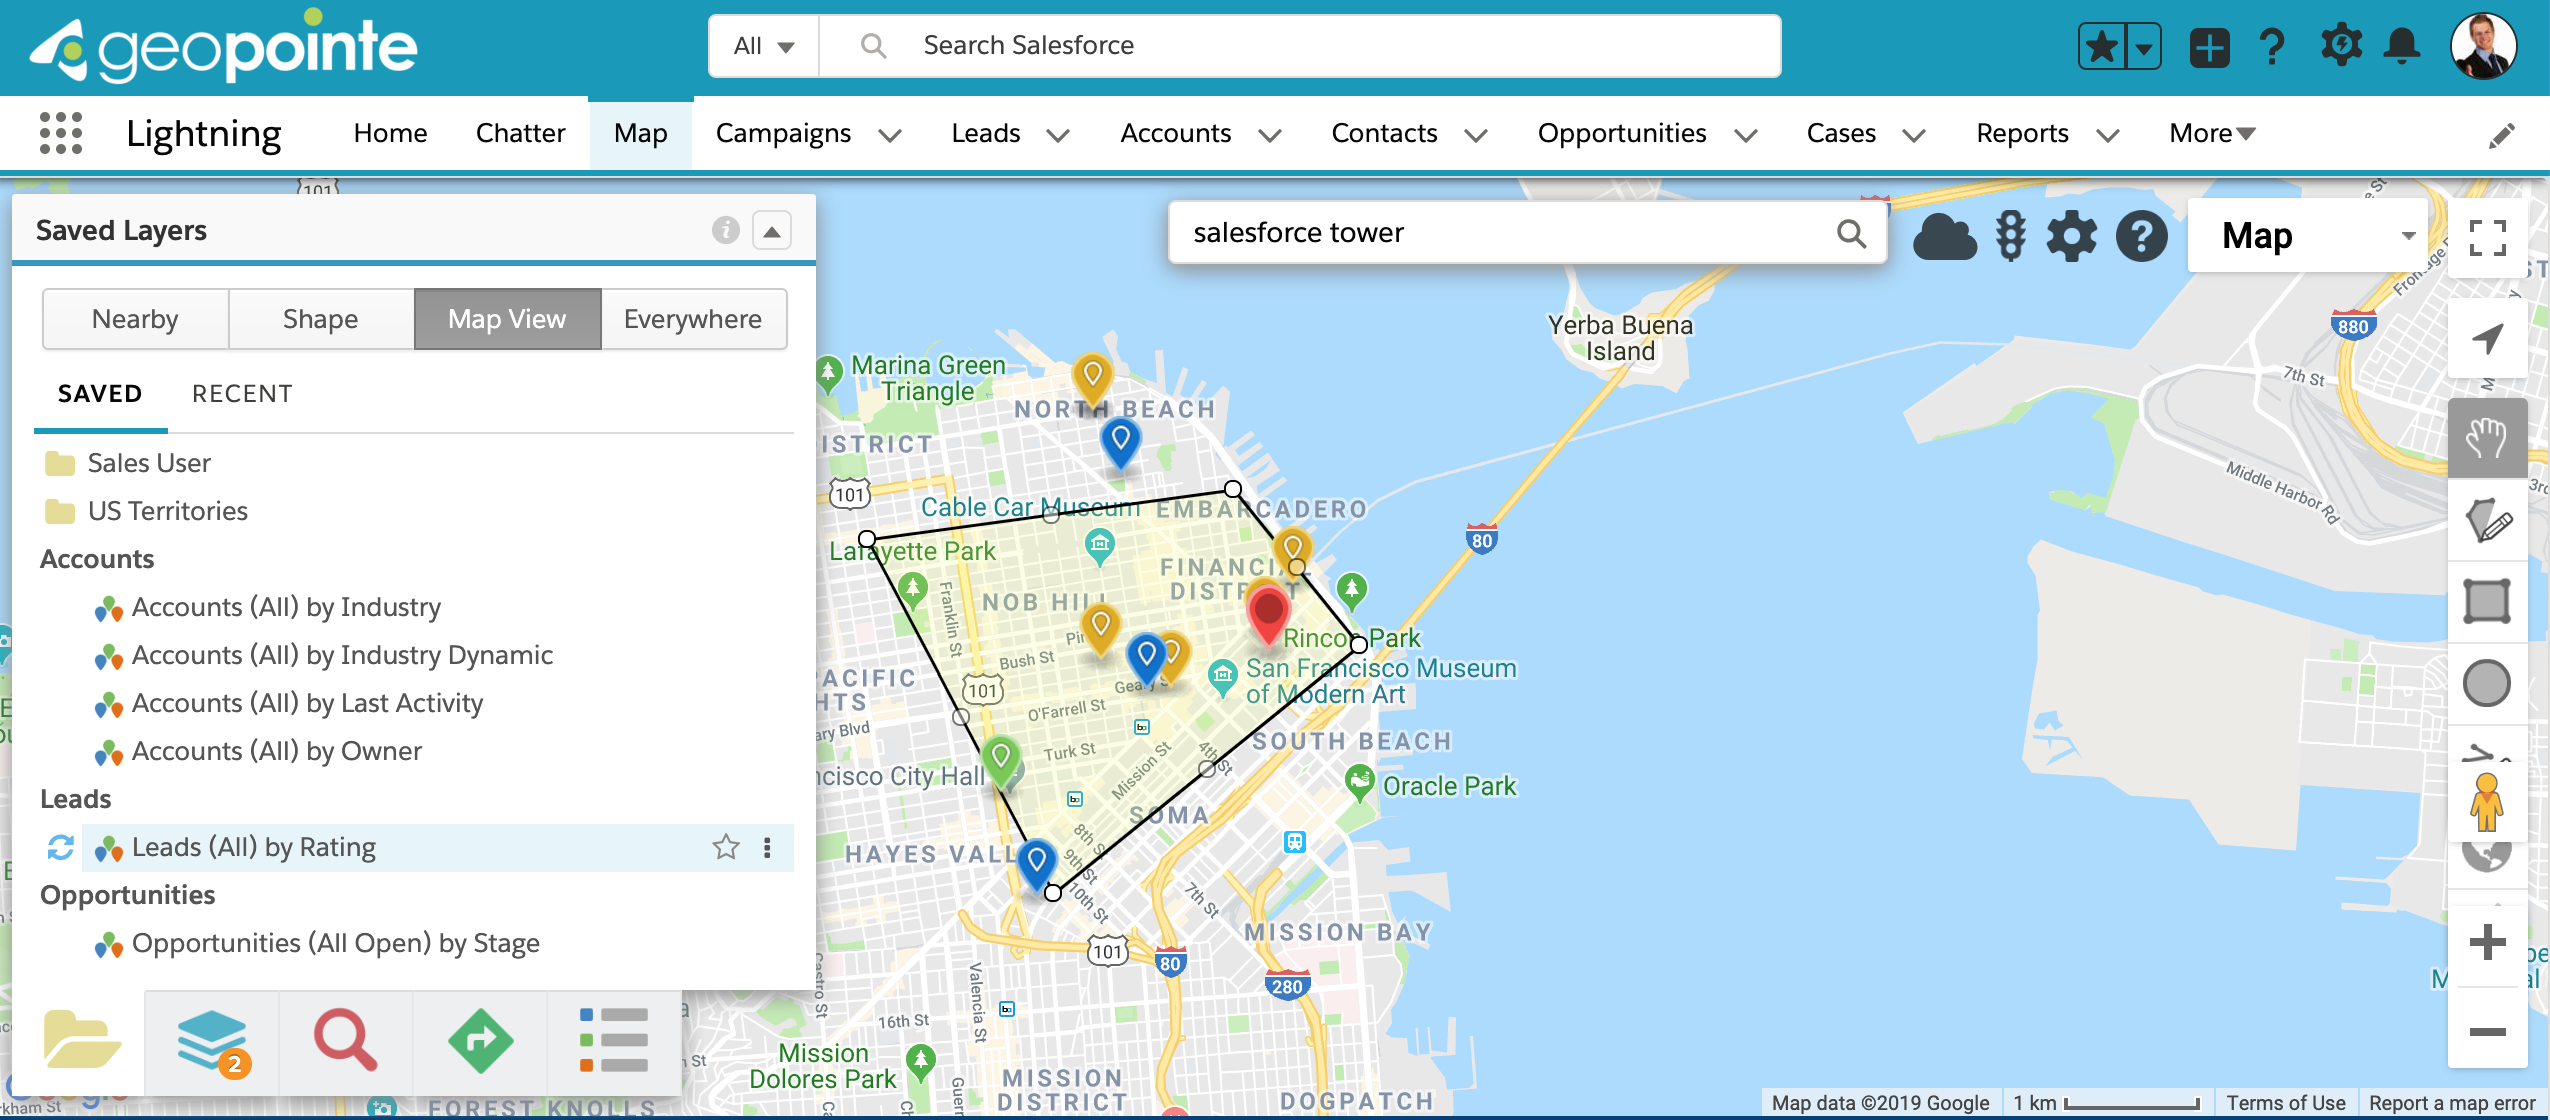Click the Street View pegman icon

2487,801
